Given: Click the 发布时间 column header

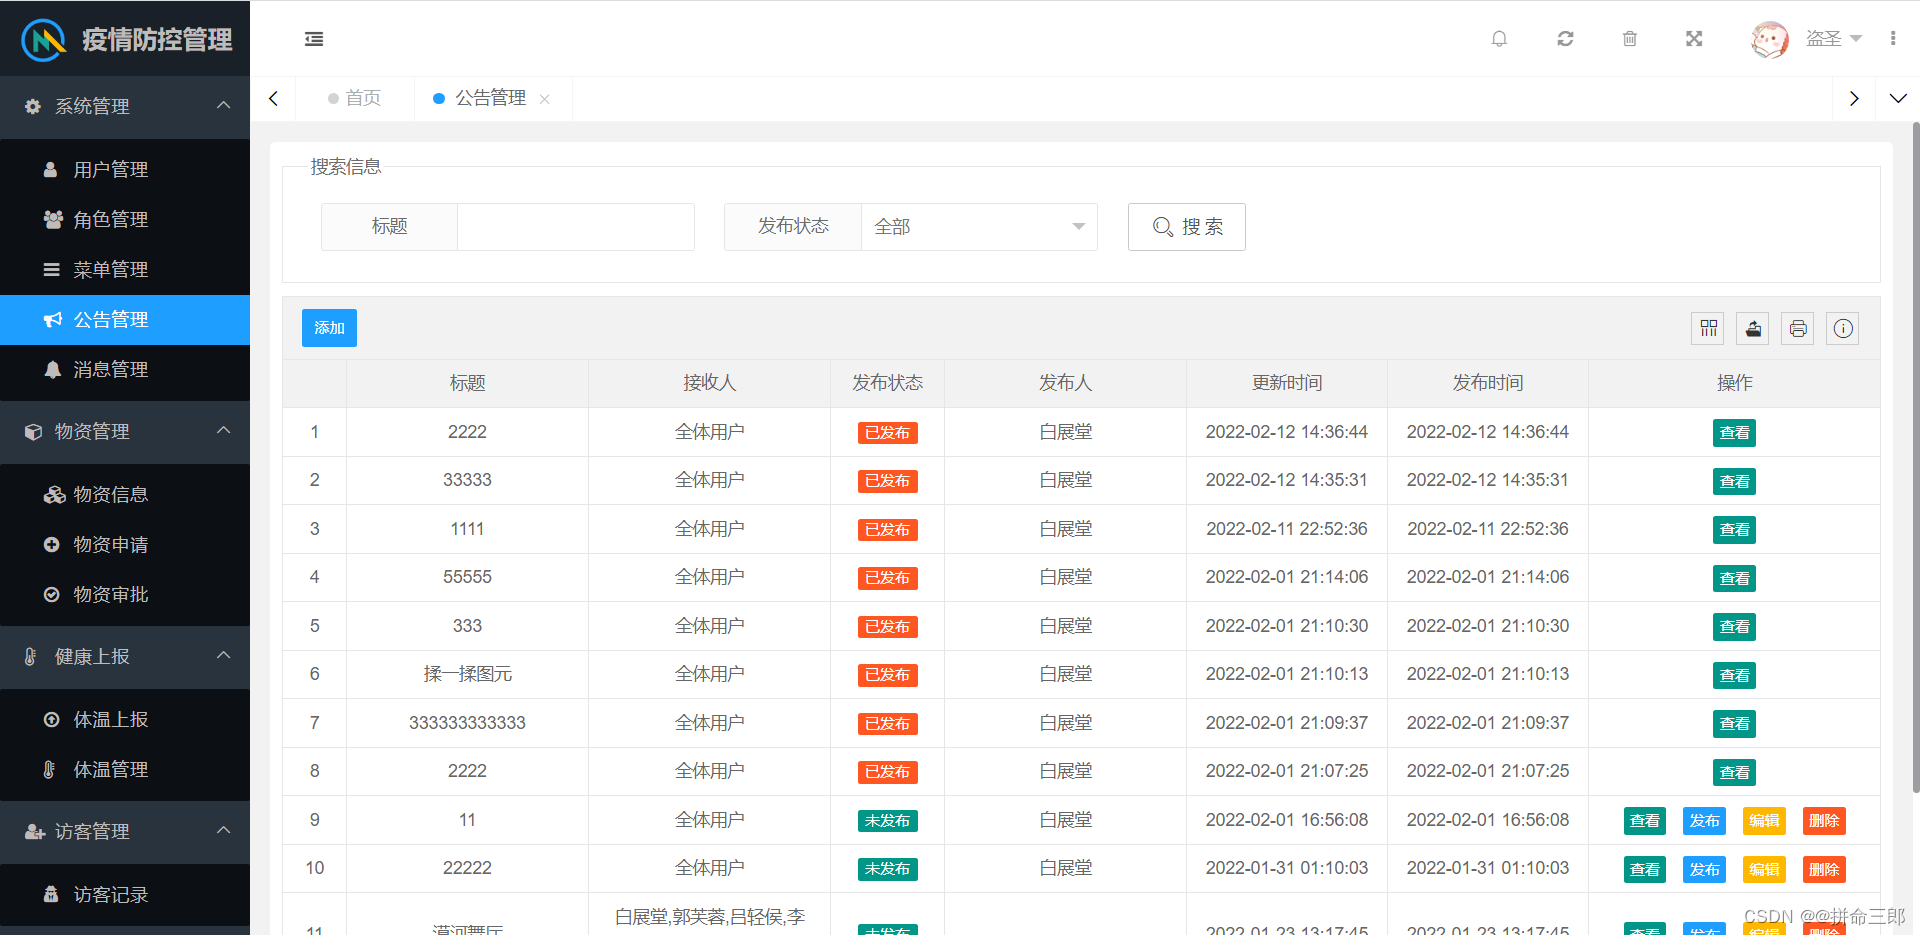Looking at the screenshot, I should 1488,383.
